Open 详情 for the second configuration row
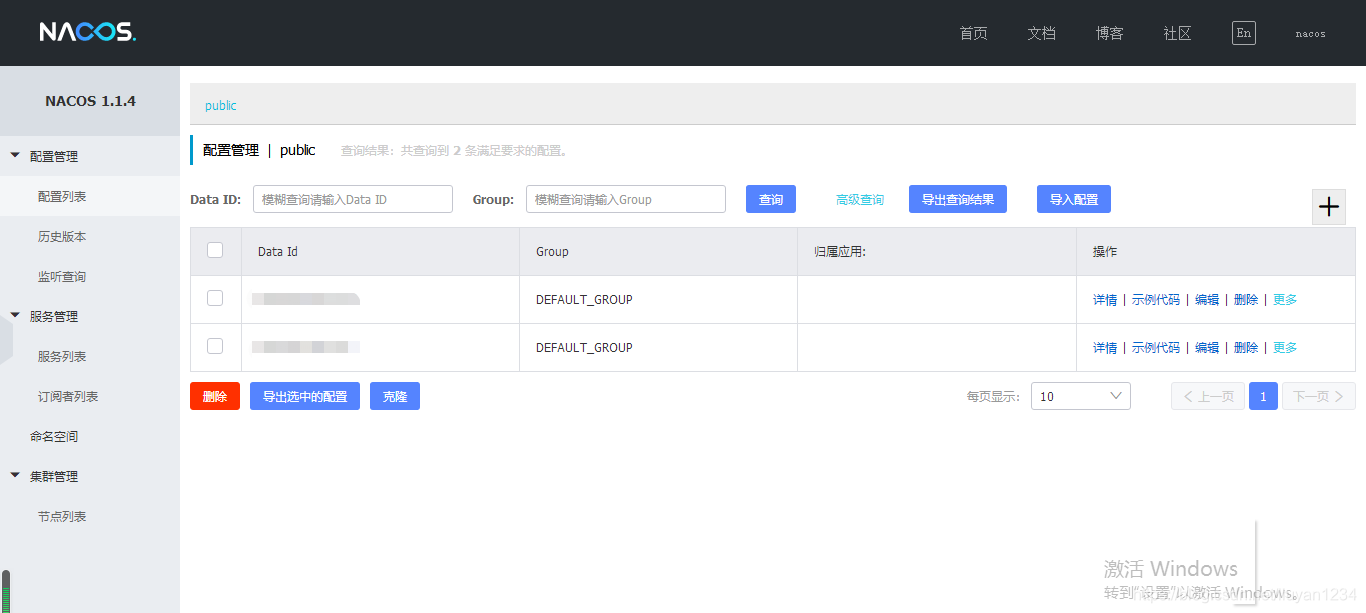 pyautogui.click(x=1105, y=347)
